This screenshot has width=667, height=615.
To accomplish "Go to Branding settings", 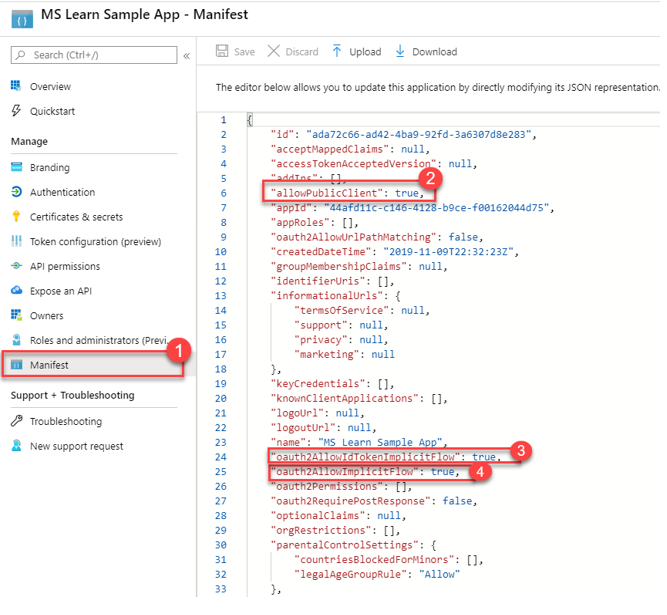I will (50, 168).
